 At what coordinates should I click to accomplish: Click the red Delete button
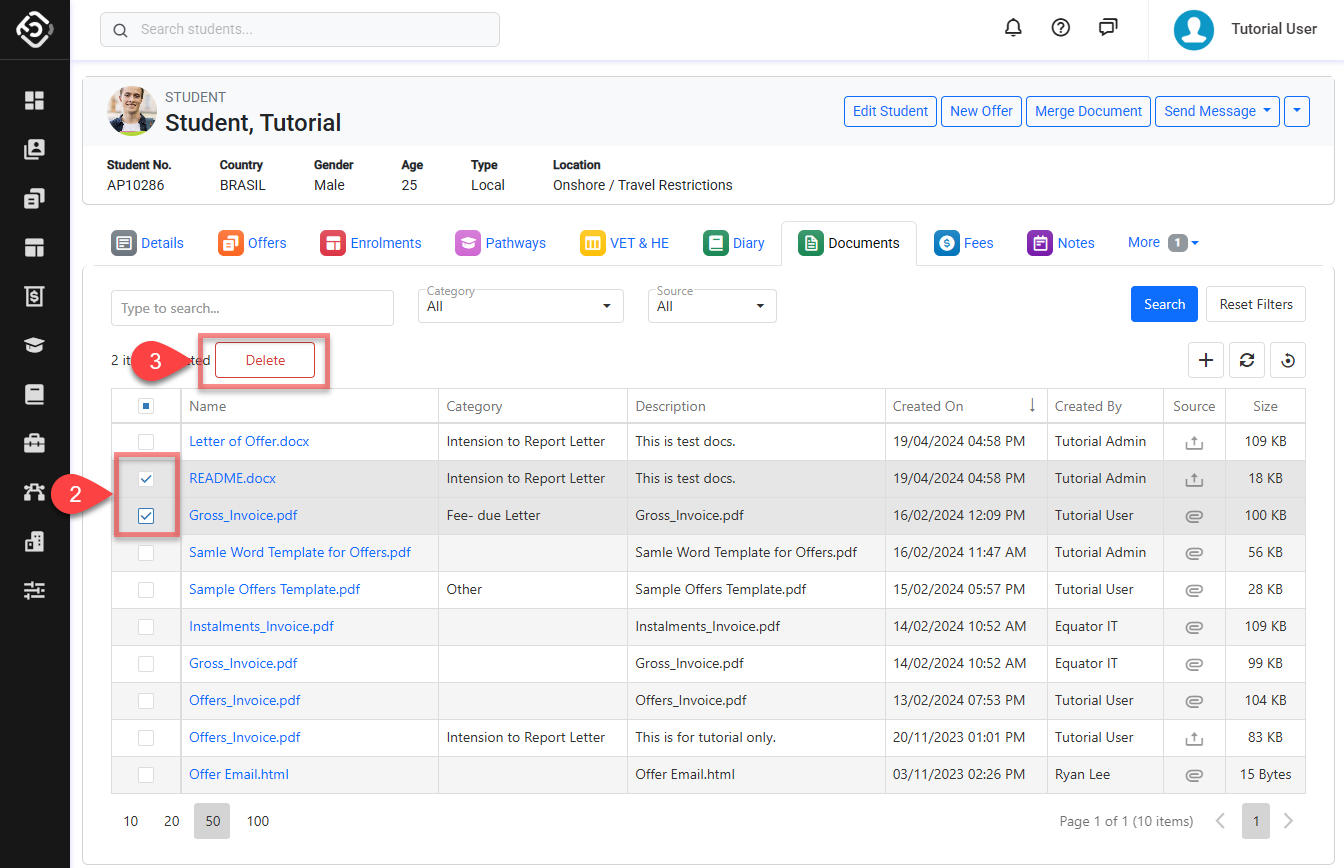[x=265, y=361]
